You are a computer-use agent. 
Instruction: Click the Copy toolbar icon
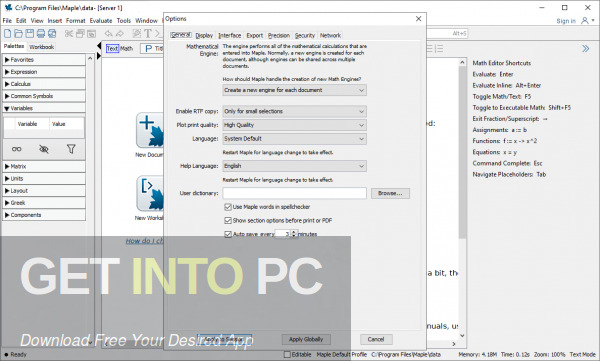pos(80,34)
